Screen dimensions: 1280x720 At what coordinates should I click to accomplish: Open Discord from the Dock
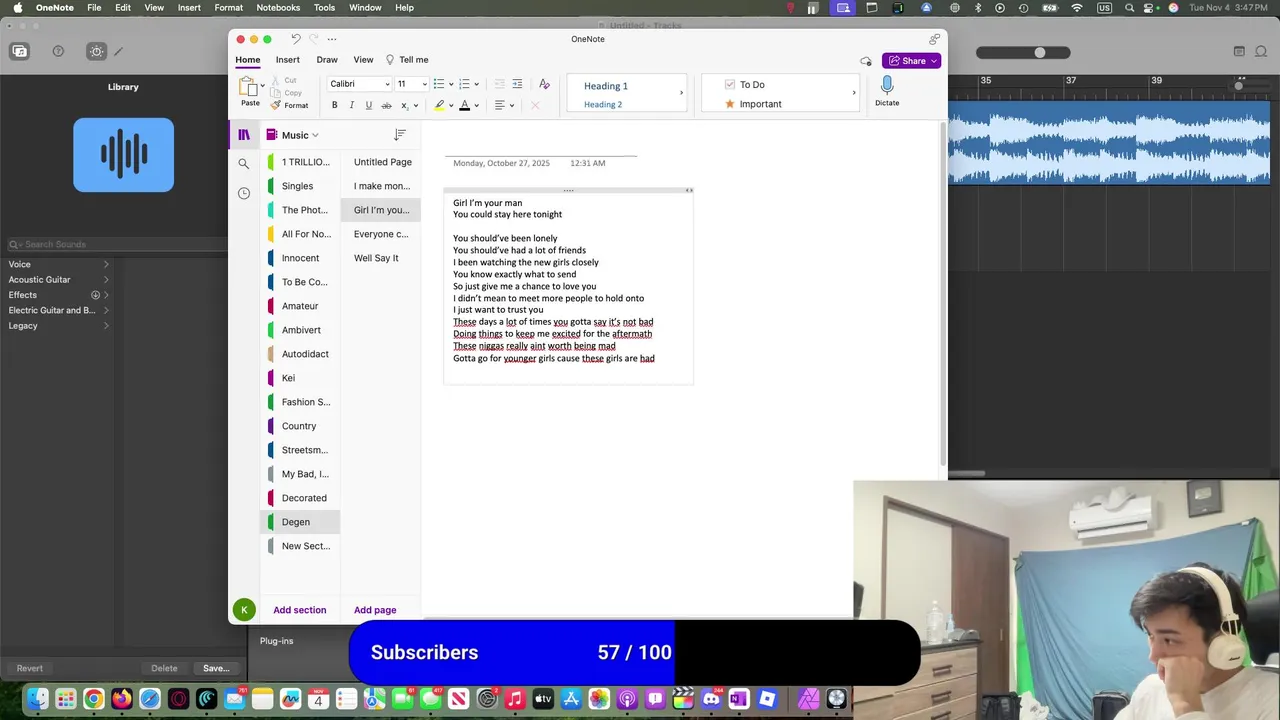[x=711, y=699]
